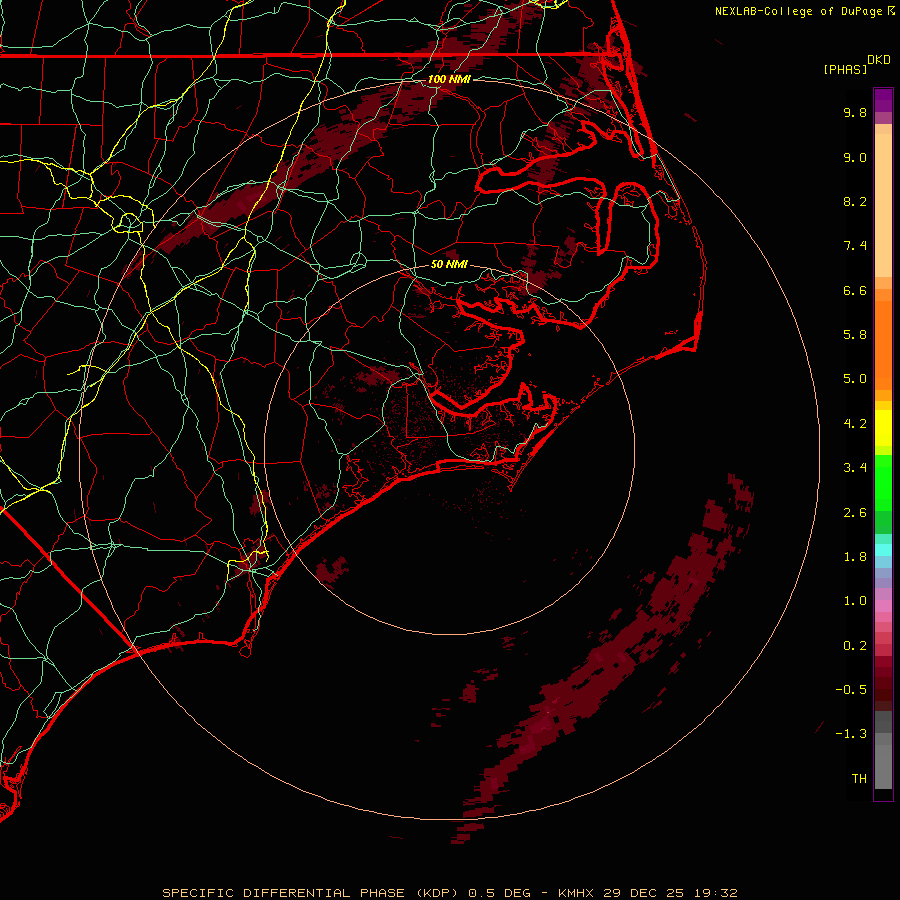The height and width of the screenshot is (900, 900).
Task: Click the 1.0 scale value
Action: (x=855, y=601)
